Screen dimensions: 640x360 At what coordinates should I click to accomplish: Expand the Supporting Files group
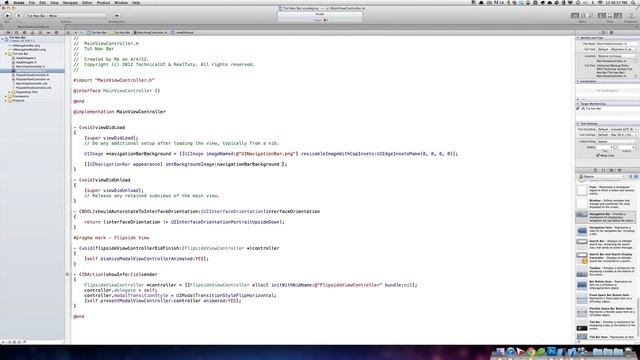pyautogui.click(x=9, y=92)
